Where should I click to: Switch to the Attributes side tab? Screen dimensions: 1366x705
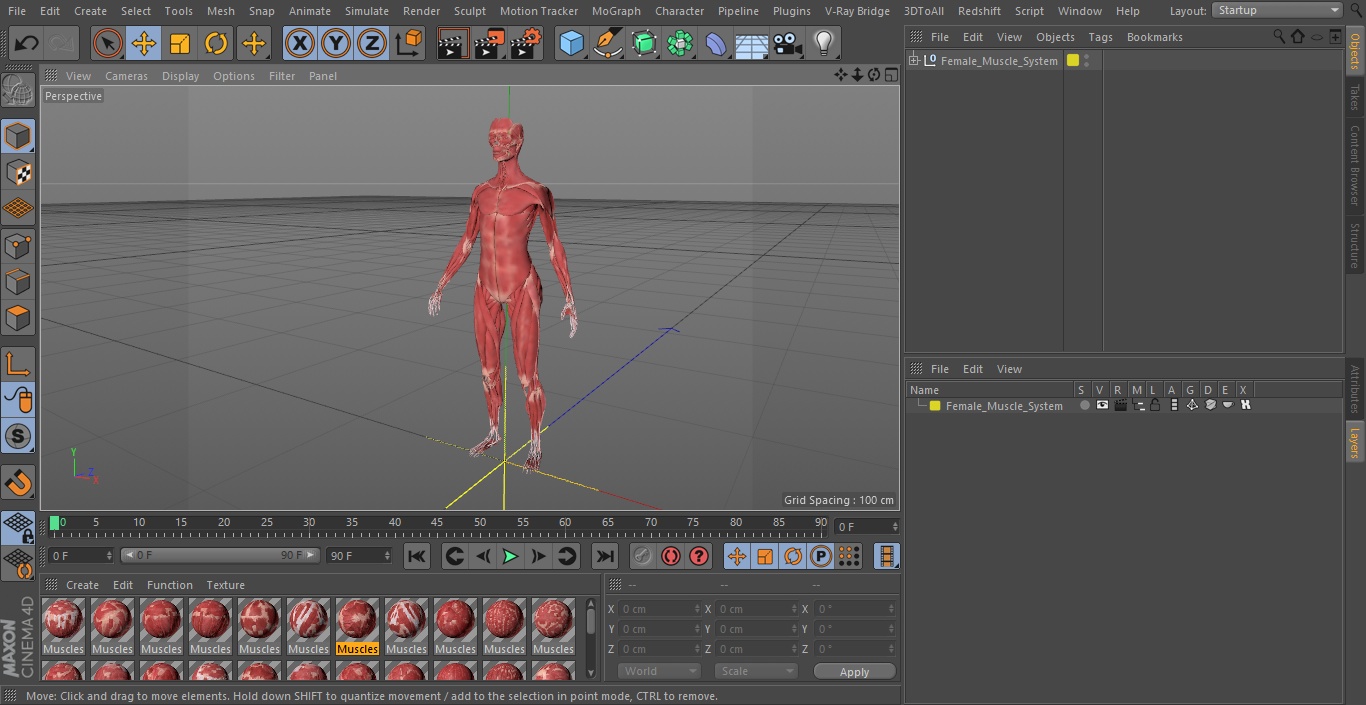[x=1355, y=389]
